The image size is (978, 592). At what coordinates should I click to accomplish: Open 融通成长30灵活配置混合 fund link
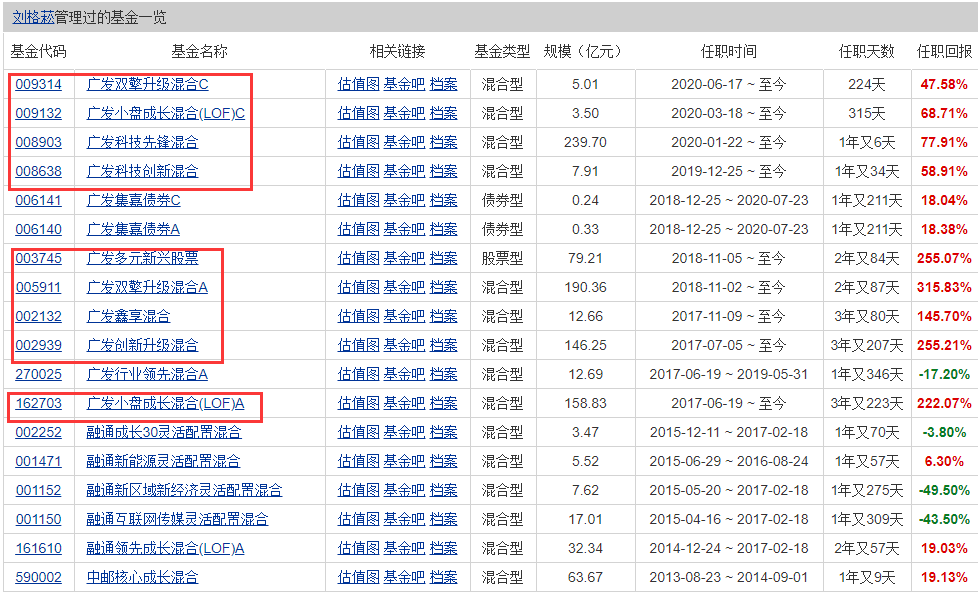[164, 432]
